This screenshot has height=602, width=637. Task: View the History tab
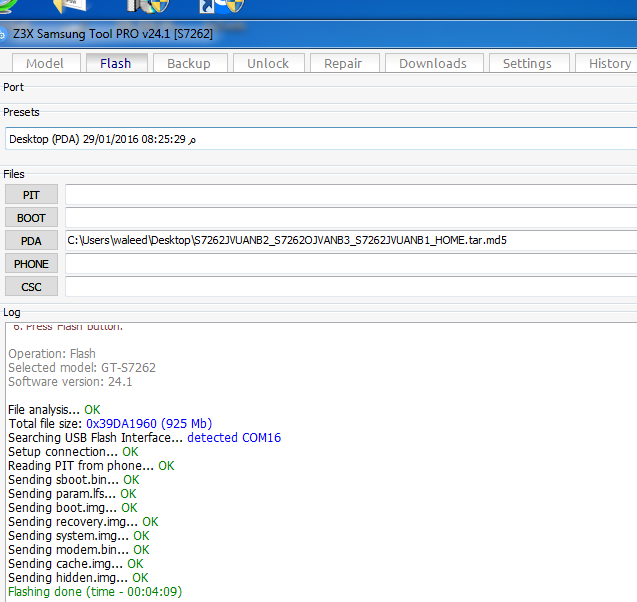point(607,63)
